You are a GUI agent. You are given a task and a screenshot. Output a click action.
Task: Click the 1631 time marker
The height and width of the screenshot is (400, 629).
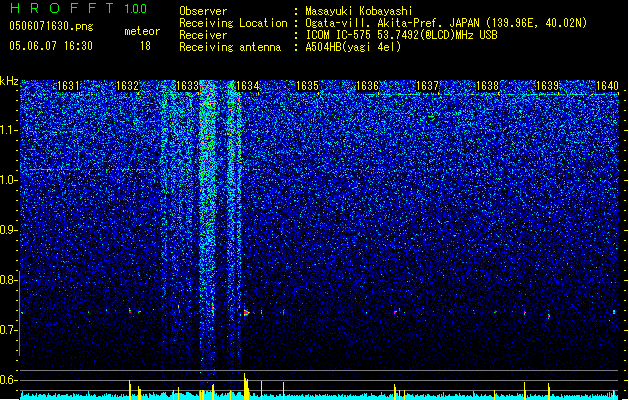(68, 86)
